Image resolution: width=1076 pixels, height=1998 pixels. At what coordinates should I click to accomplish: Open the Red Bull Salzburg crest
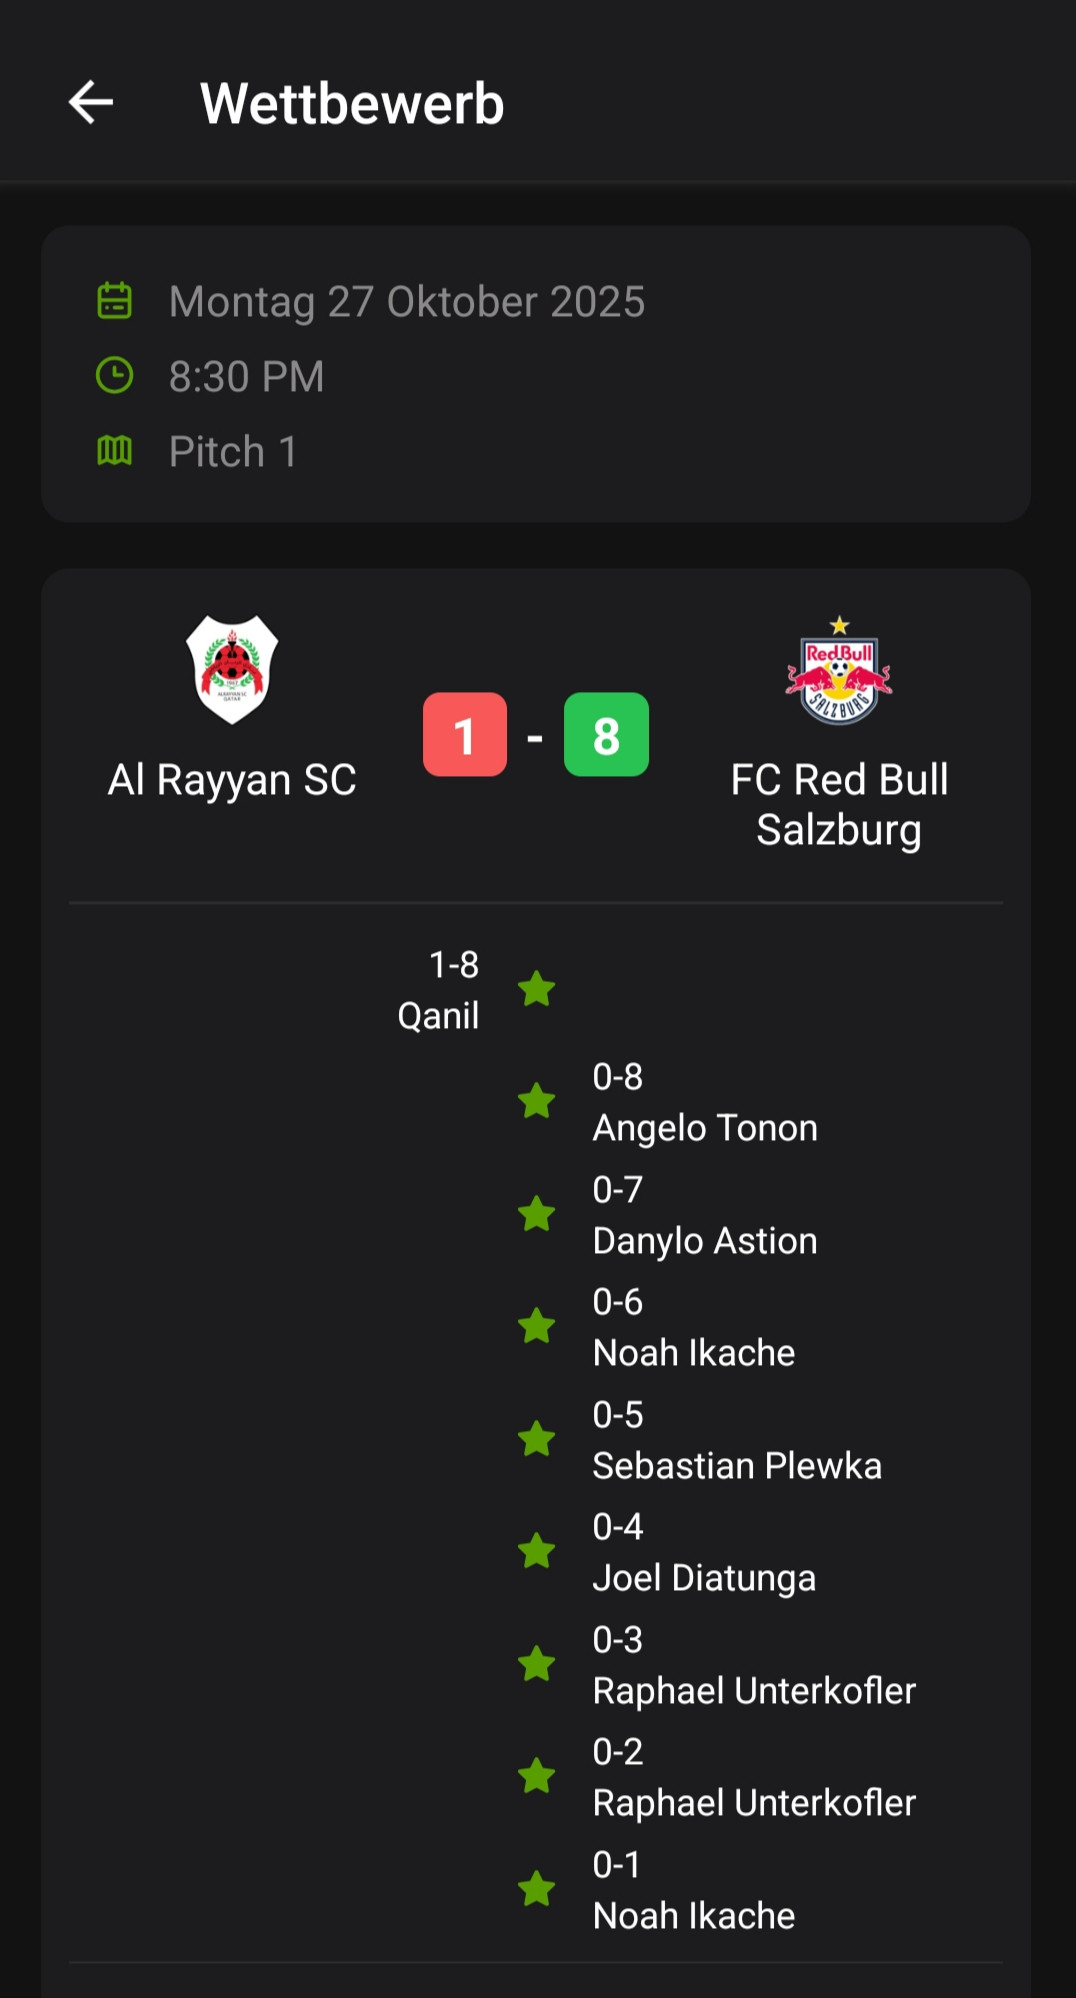coord(839,670)
